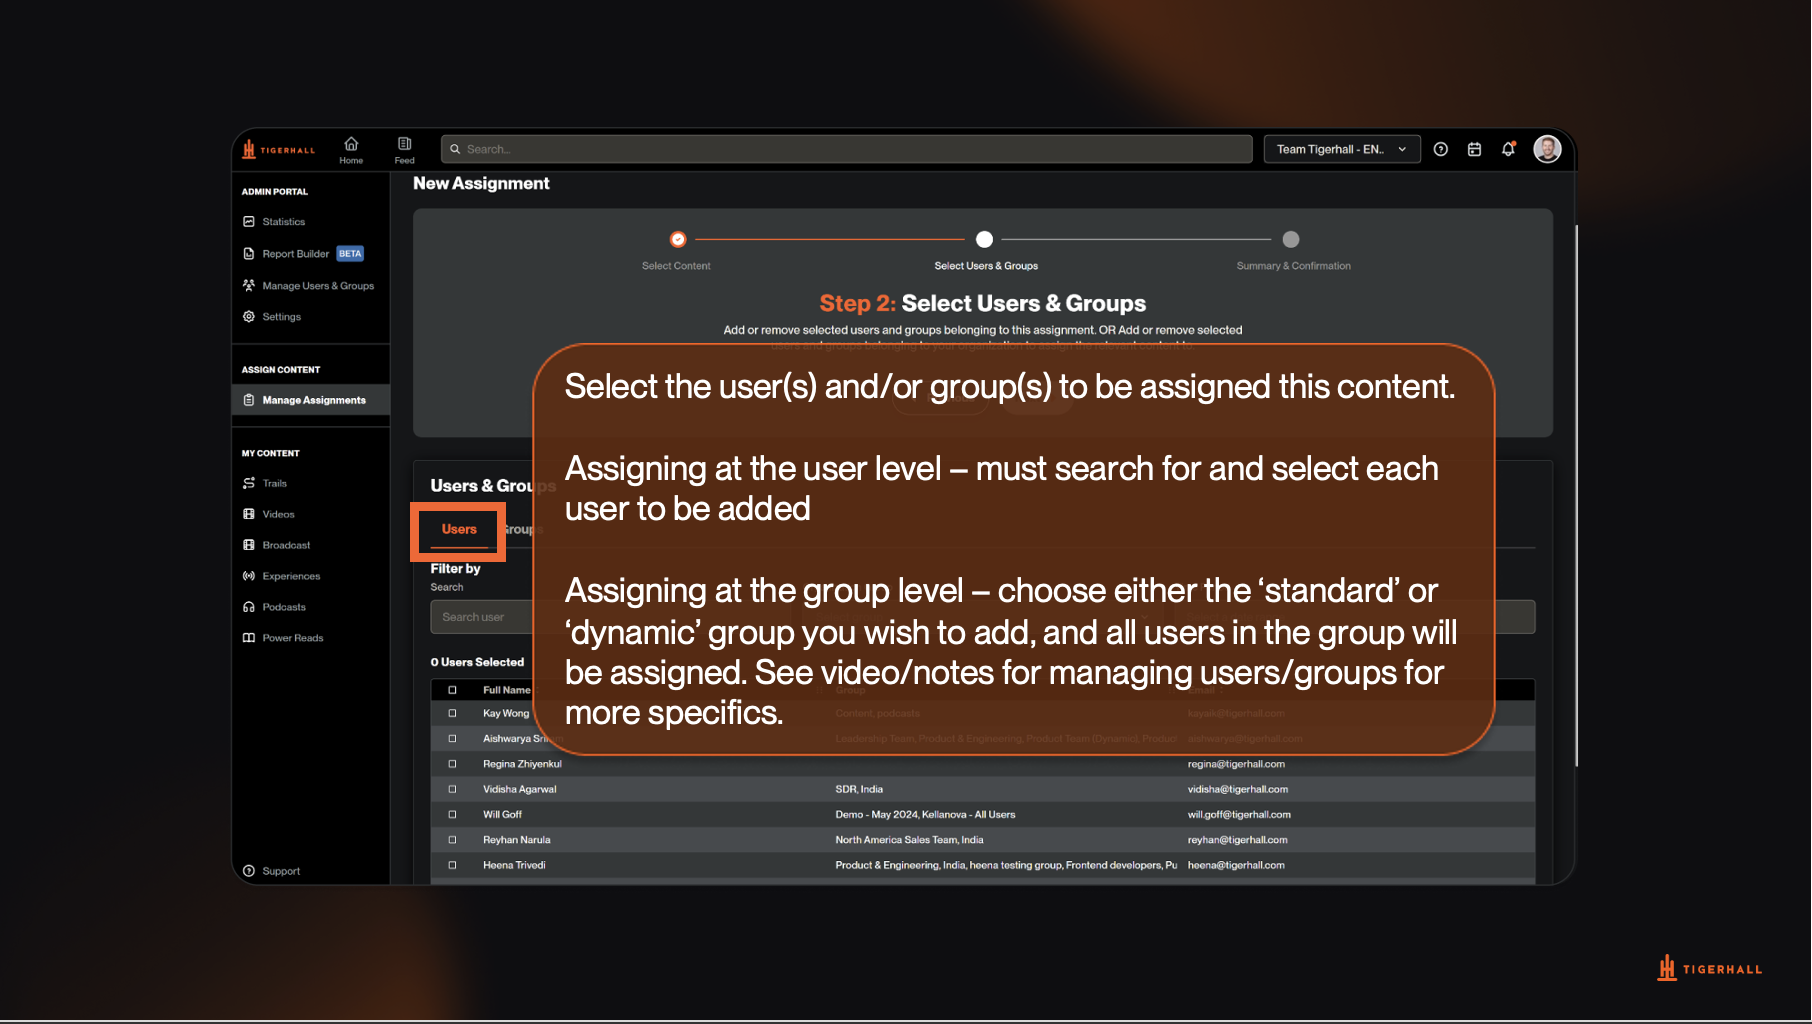Screen dimensions: 1812x1024
Task: Click the Experiences icon in My Content
Action: coord(249,577)
